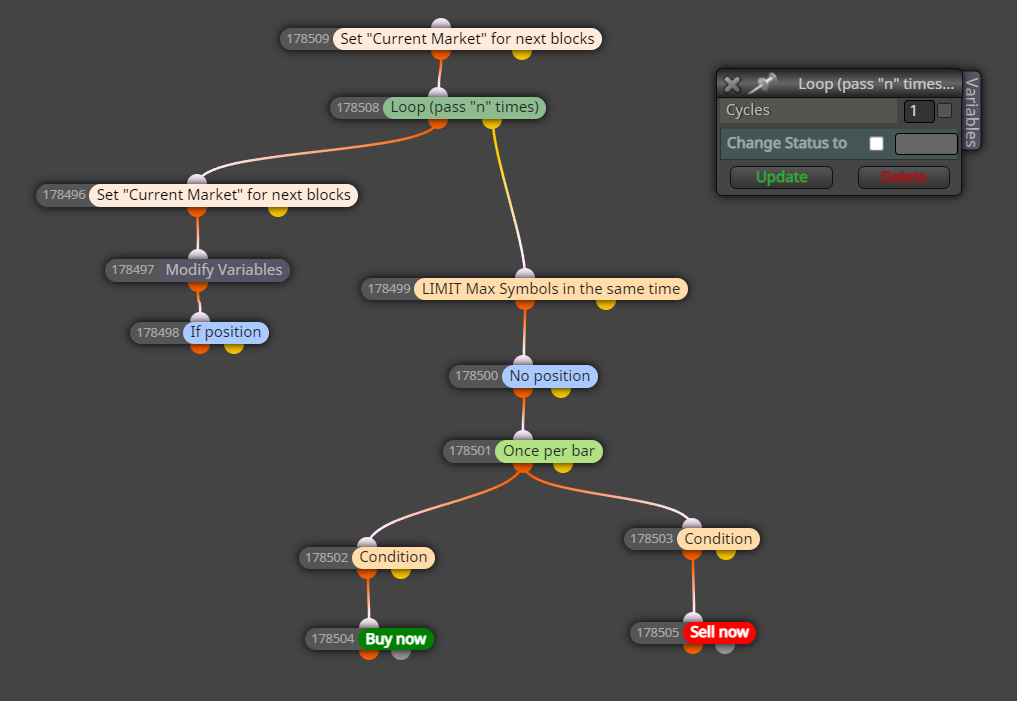Click yellow connector of Condition 178503
1017x701 pixels.
pyautogui.click(x=725, y=553)
